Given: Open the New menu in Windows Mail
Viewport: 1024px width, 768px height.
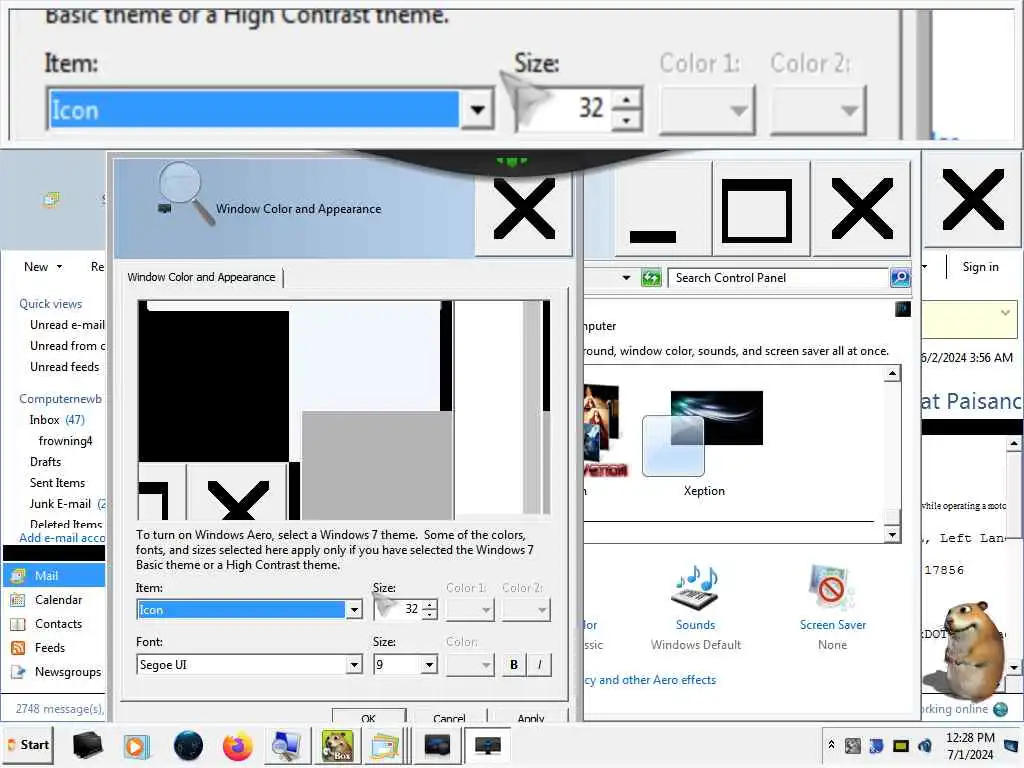Looking at the screenshot, I should pos(36,266).
